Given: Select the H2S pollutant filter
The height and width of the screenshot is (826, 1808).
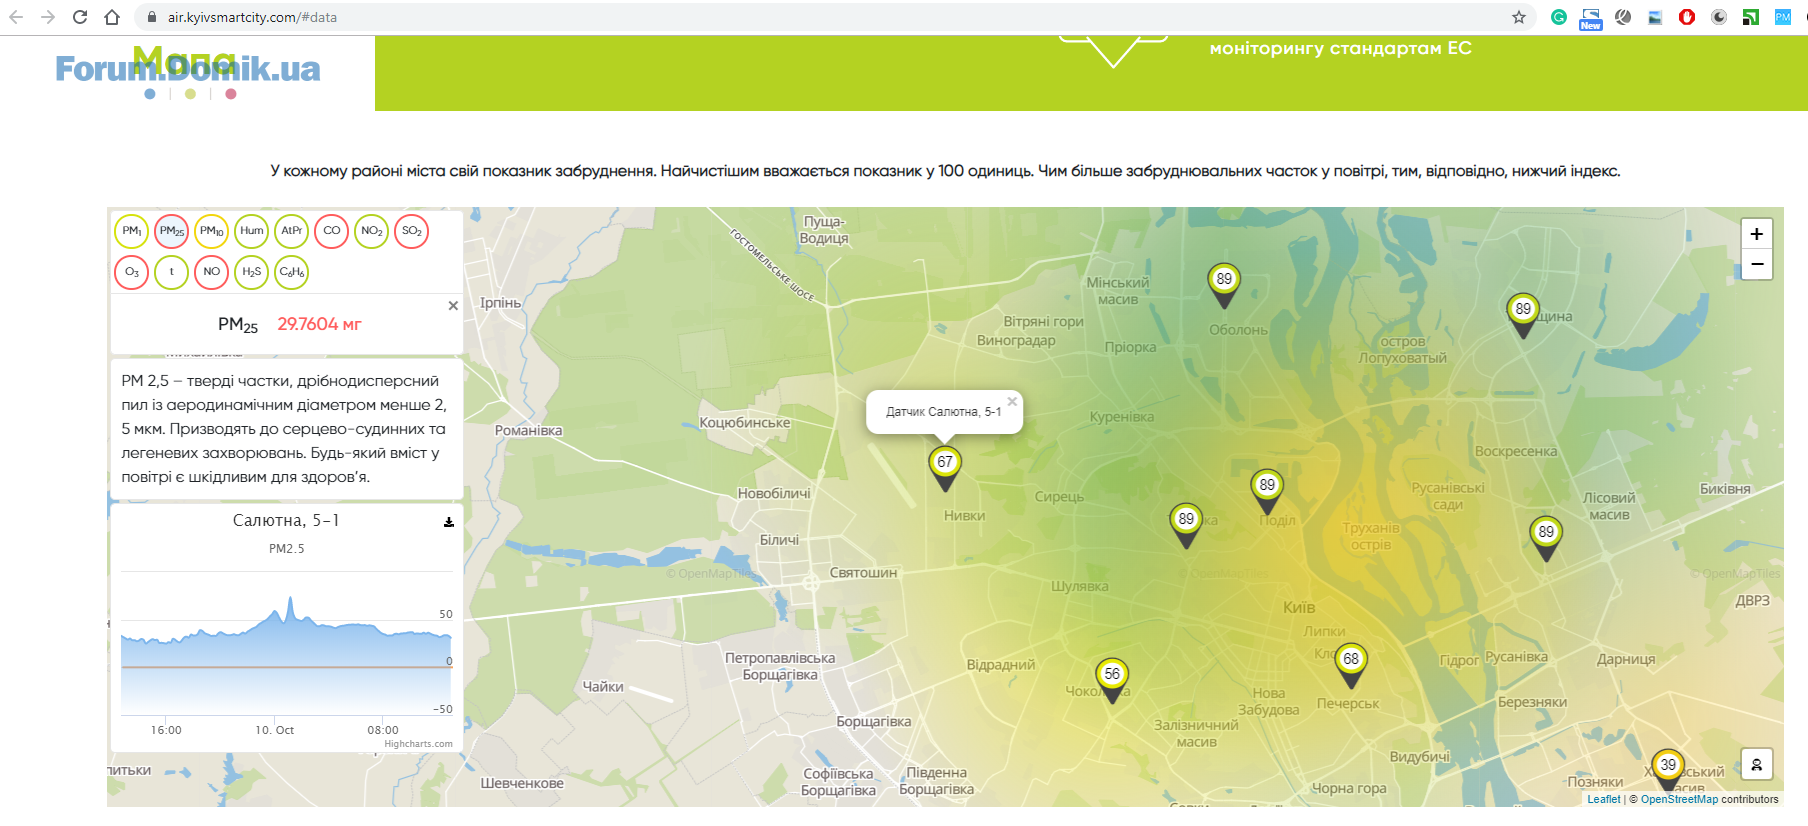Looking at the screenshot, I should tap(251, 272).
